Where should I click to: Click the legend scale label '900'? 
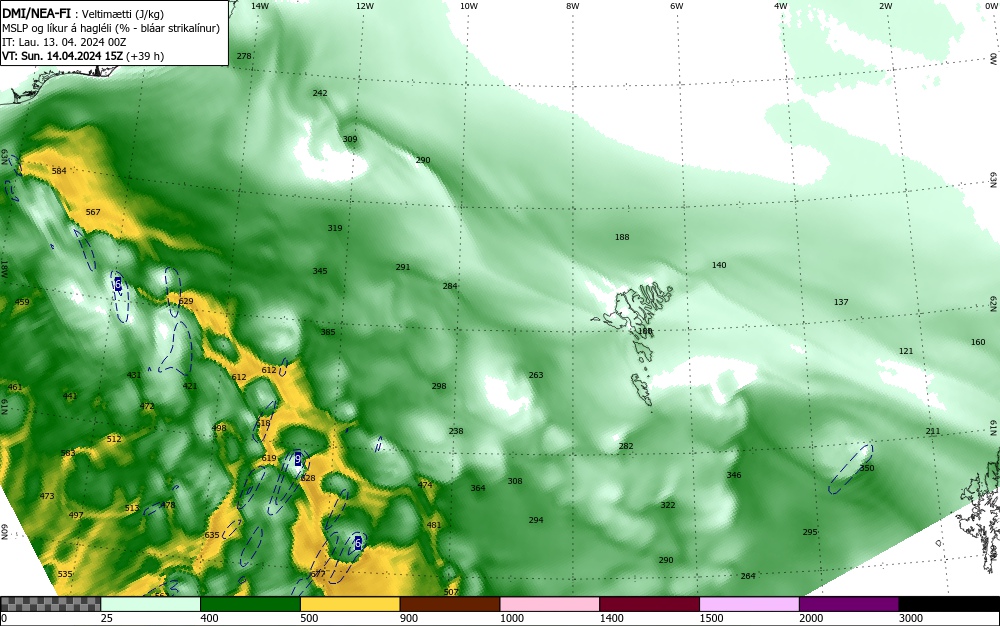coord(409,618)
